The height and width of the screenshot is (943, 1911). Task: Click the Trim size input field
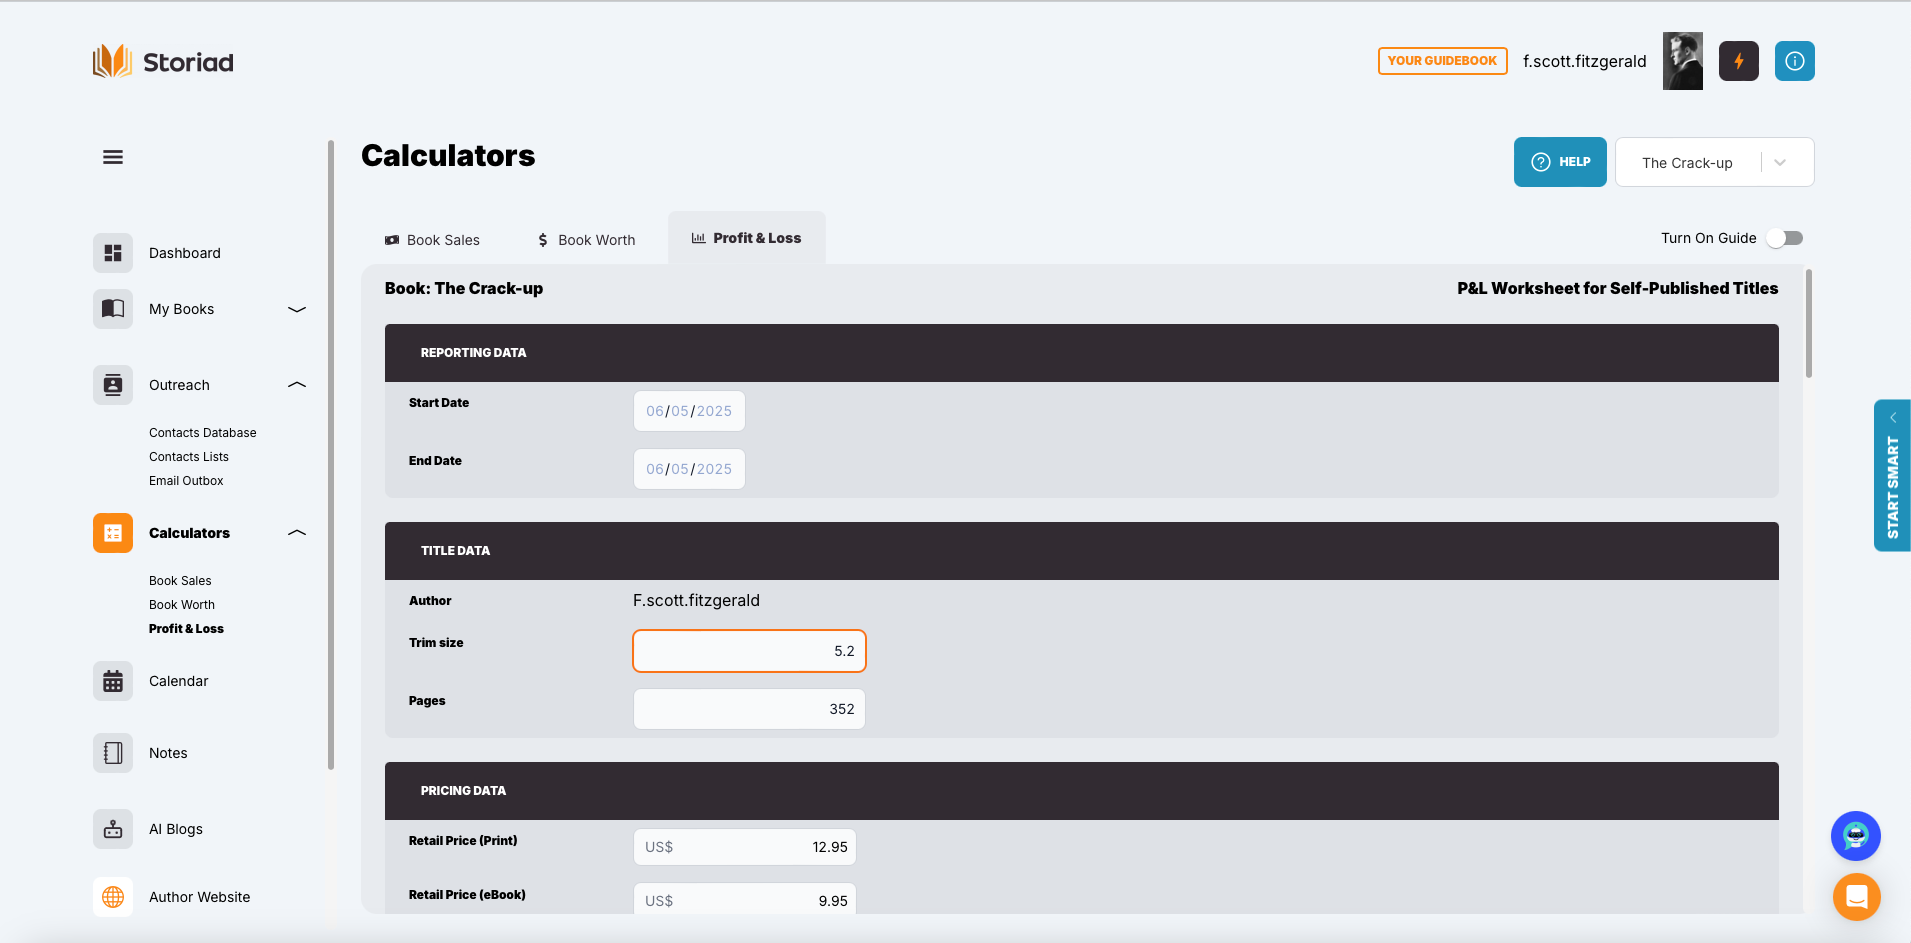click(749, 651)
